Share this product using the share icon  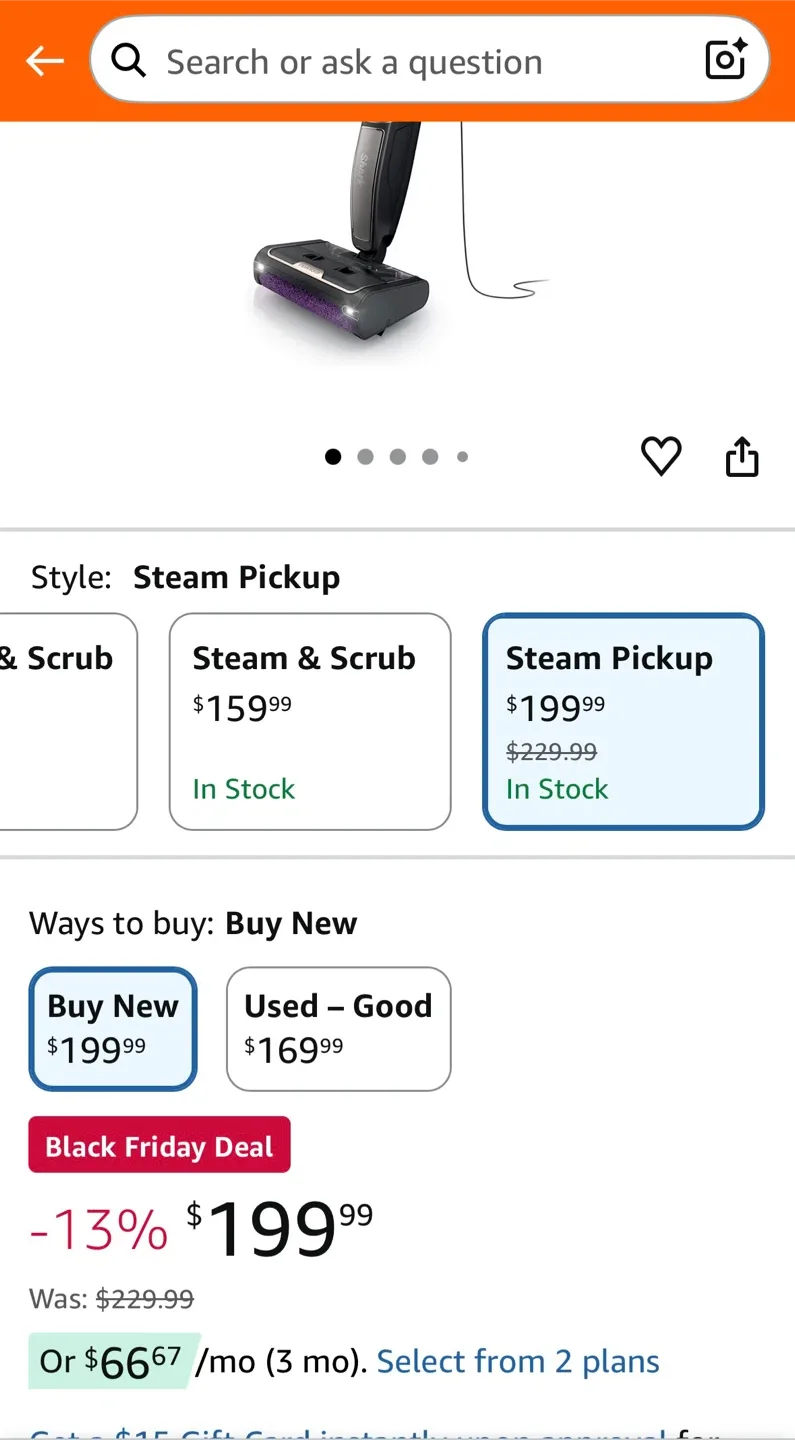[741, 457]
